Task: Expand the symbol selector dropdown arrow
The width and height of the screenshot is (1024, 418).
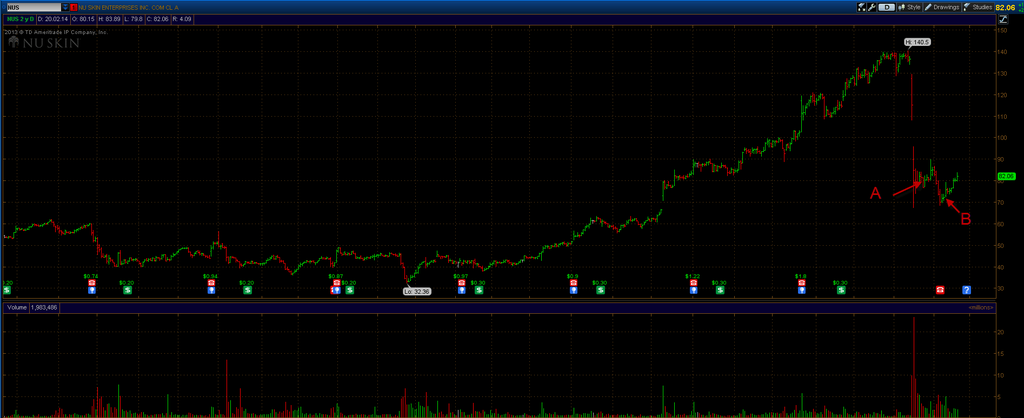Action: pos(65,7)
